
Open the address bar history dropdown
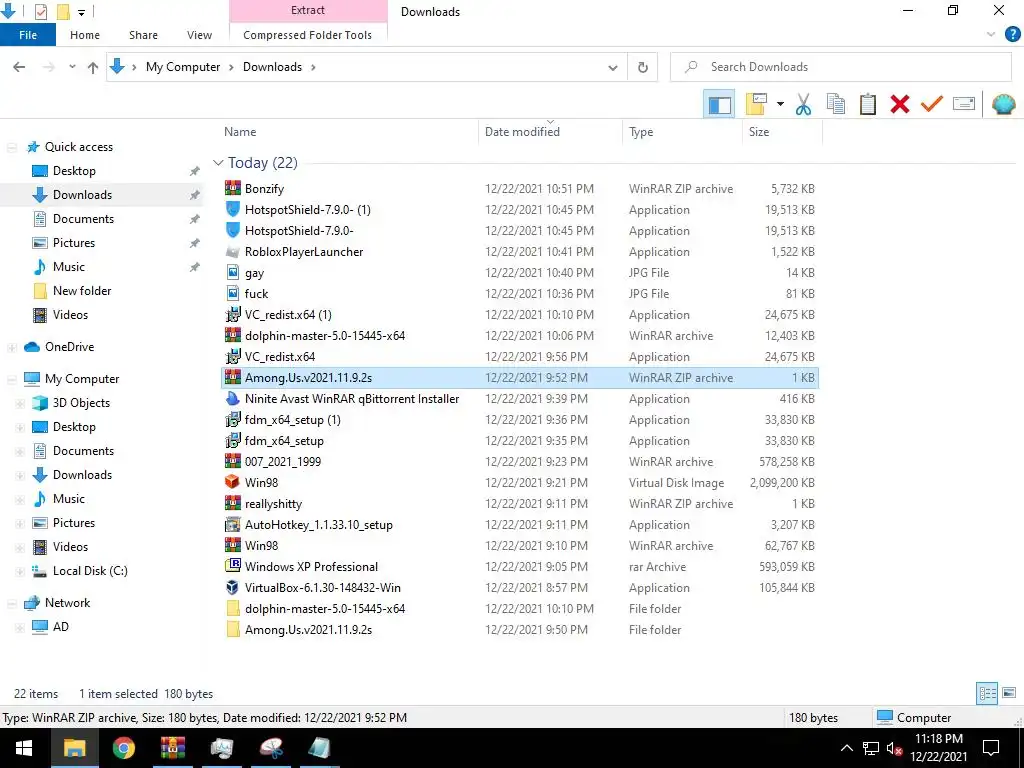[x=613, y=67]
